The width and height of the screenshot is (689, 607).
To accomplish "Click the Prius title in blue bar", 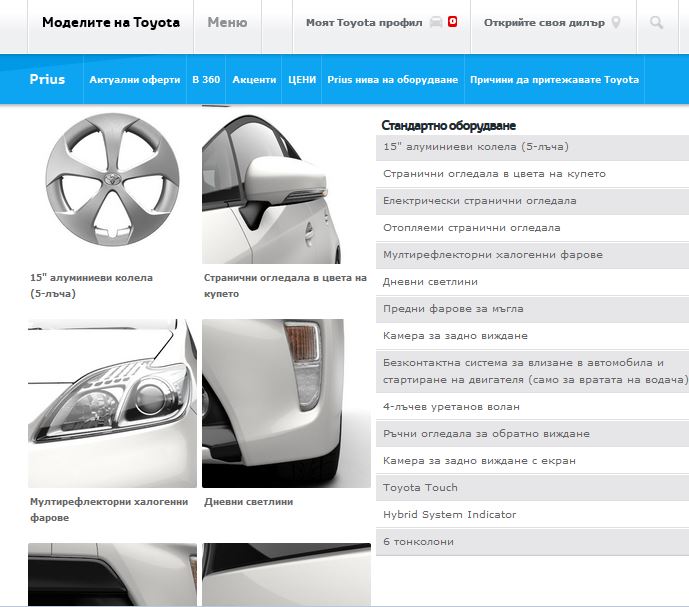I will click(x=47, y=79).
